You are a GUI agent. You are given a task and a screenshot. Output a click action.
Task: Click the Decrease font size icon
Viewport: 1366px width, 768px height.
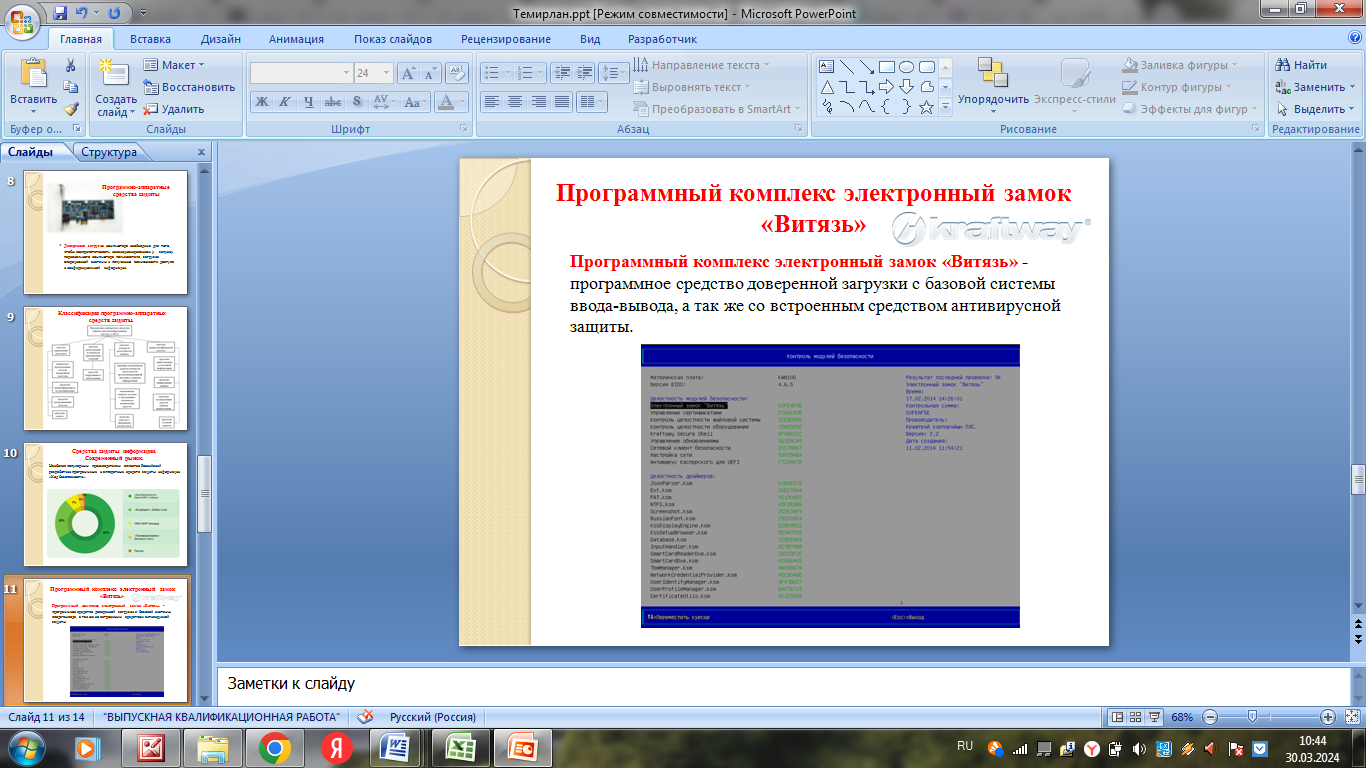(430, 73)
